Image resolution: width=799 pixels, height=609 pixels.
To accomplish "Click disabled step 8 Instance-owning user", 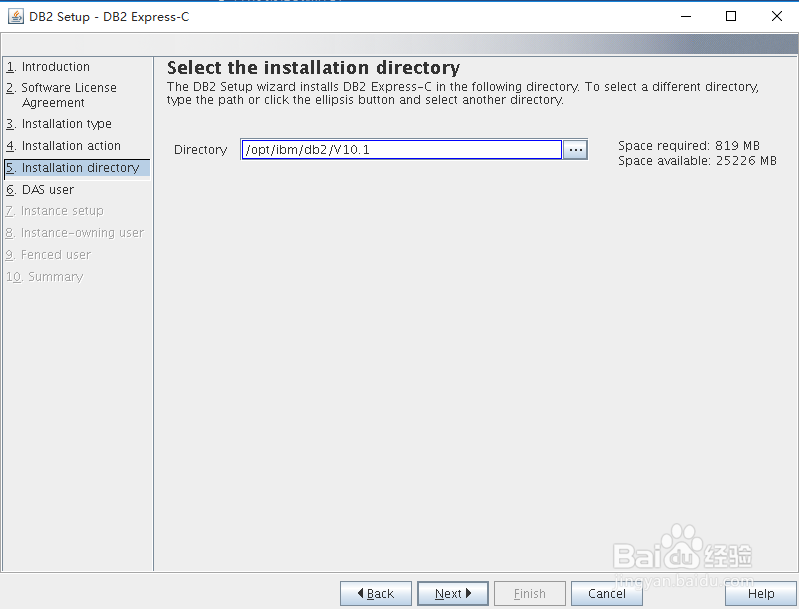I will point(75,232).
